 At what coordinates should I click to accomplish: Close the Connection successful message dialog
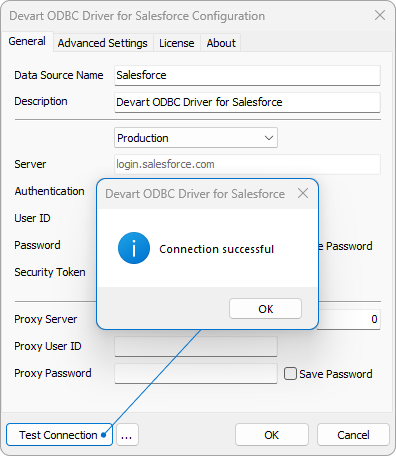coord(303,193)
